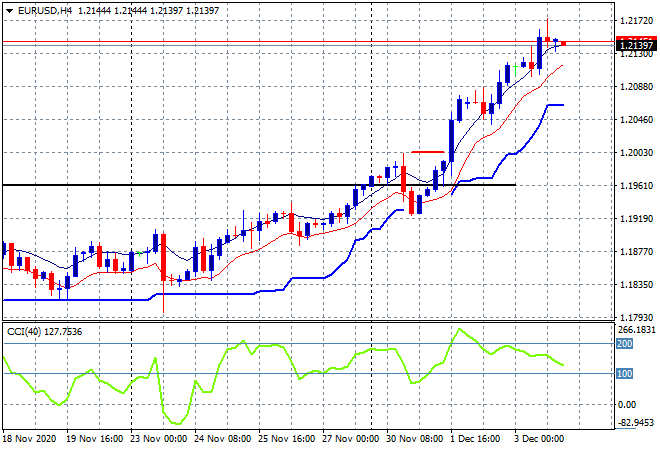
Task: Click the 1.20030 price scale value
Action: point(636,152)
